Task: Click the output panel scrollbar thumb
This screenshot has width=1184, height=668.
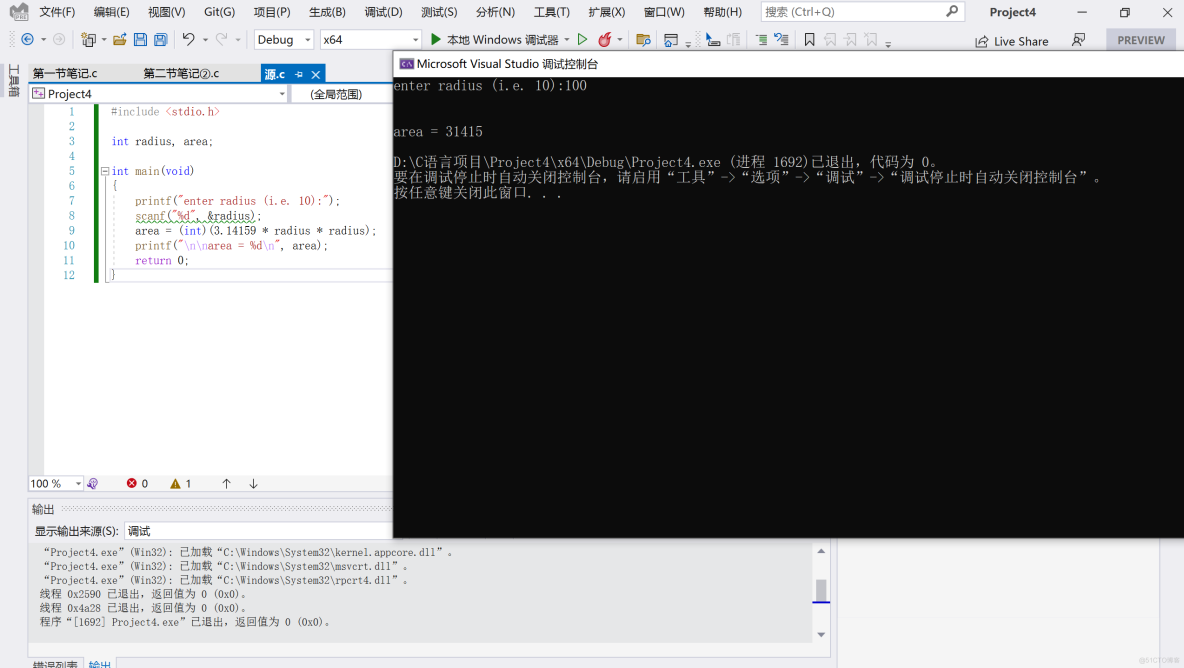Action: tap(821, 590)
